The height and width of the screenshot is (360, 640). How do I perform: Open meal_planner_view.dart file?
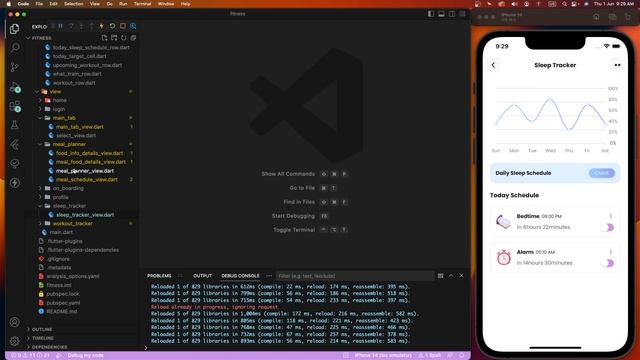pyautogui.click(x=85, y=171)
